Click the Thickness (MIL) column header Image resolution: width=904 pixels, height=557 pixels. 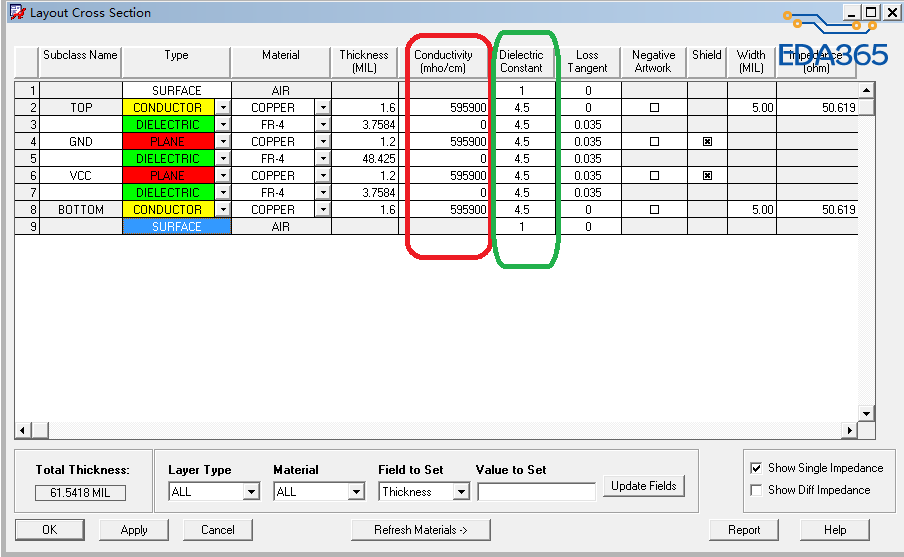point(364,62)
